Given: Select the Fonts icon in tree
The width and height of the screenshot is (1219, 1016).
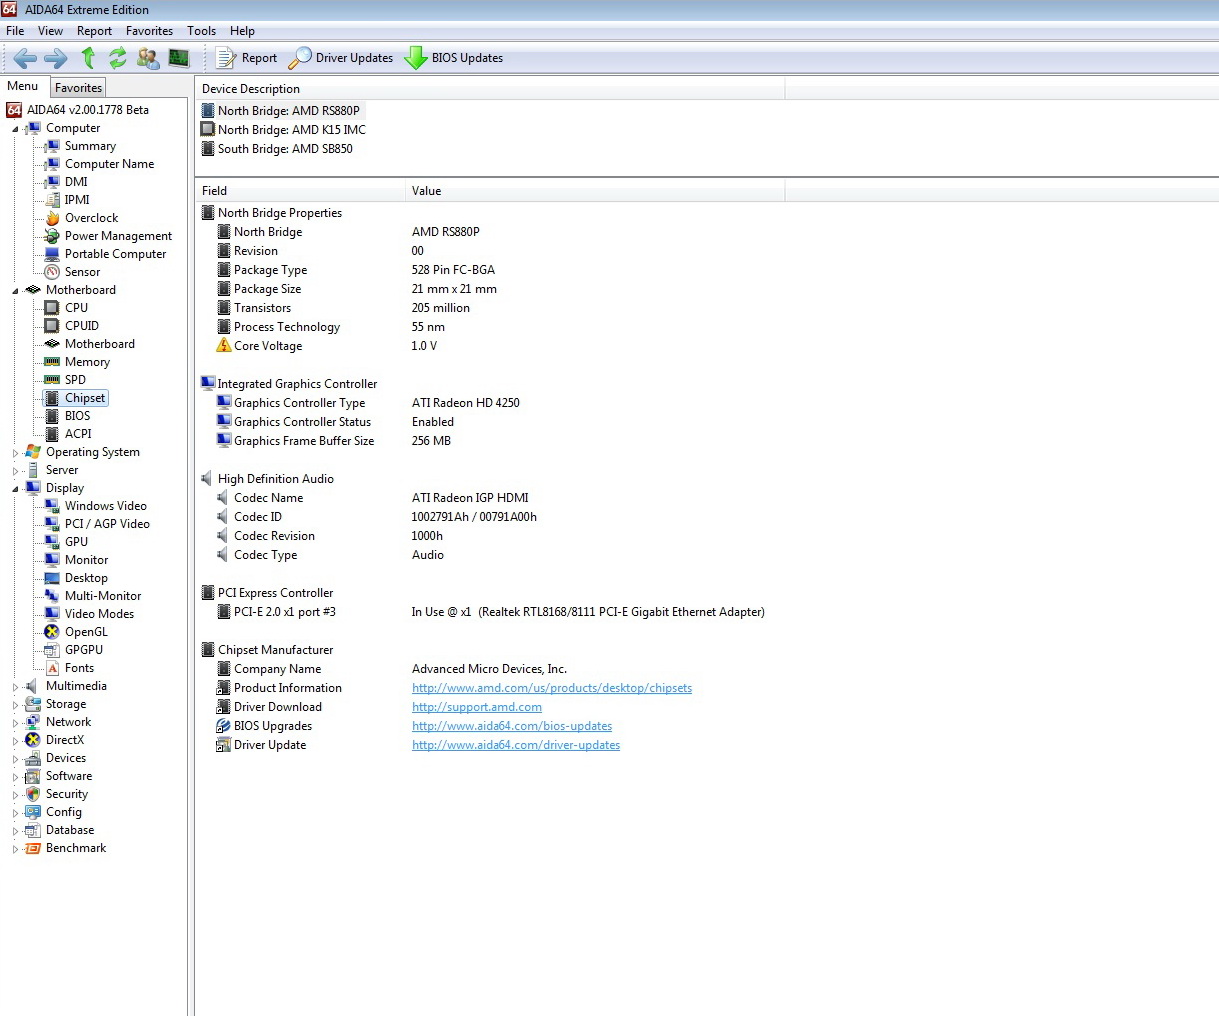Looking at the screenshot, I should click(52, 668).
